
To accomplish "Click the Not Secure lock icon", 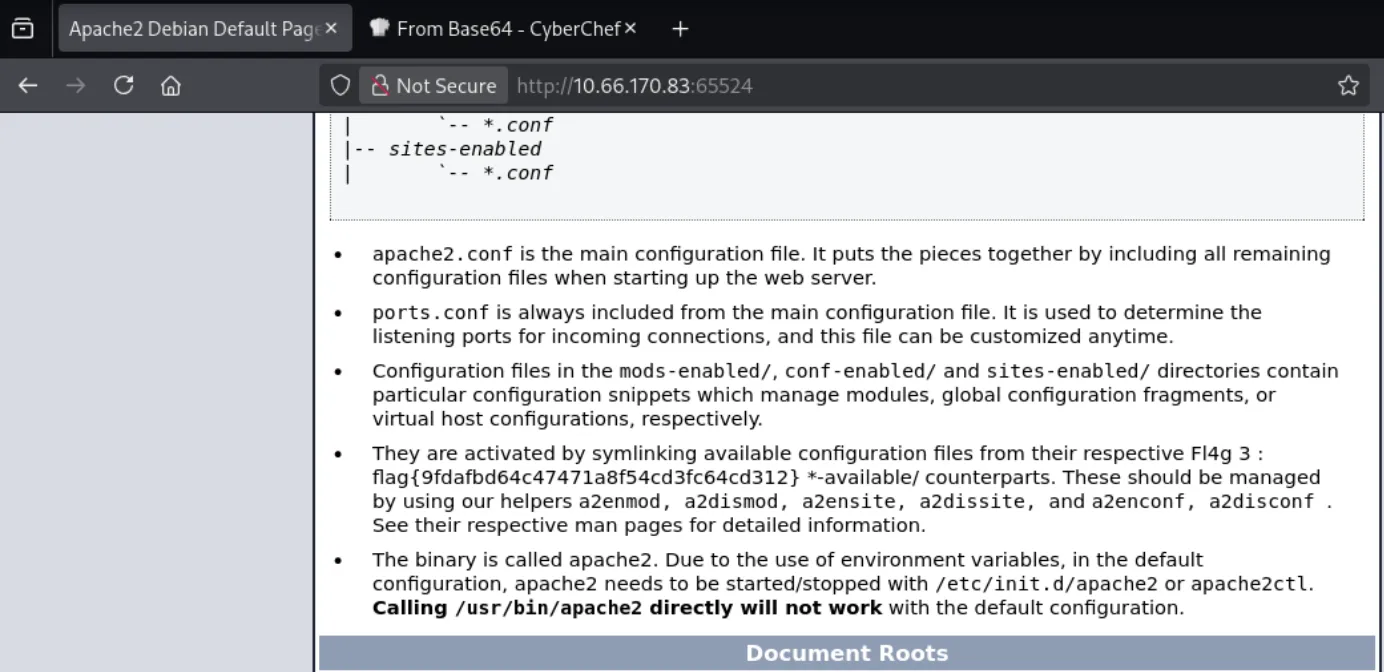I will pos(379,86).
